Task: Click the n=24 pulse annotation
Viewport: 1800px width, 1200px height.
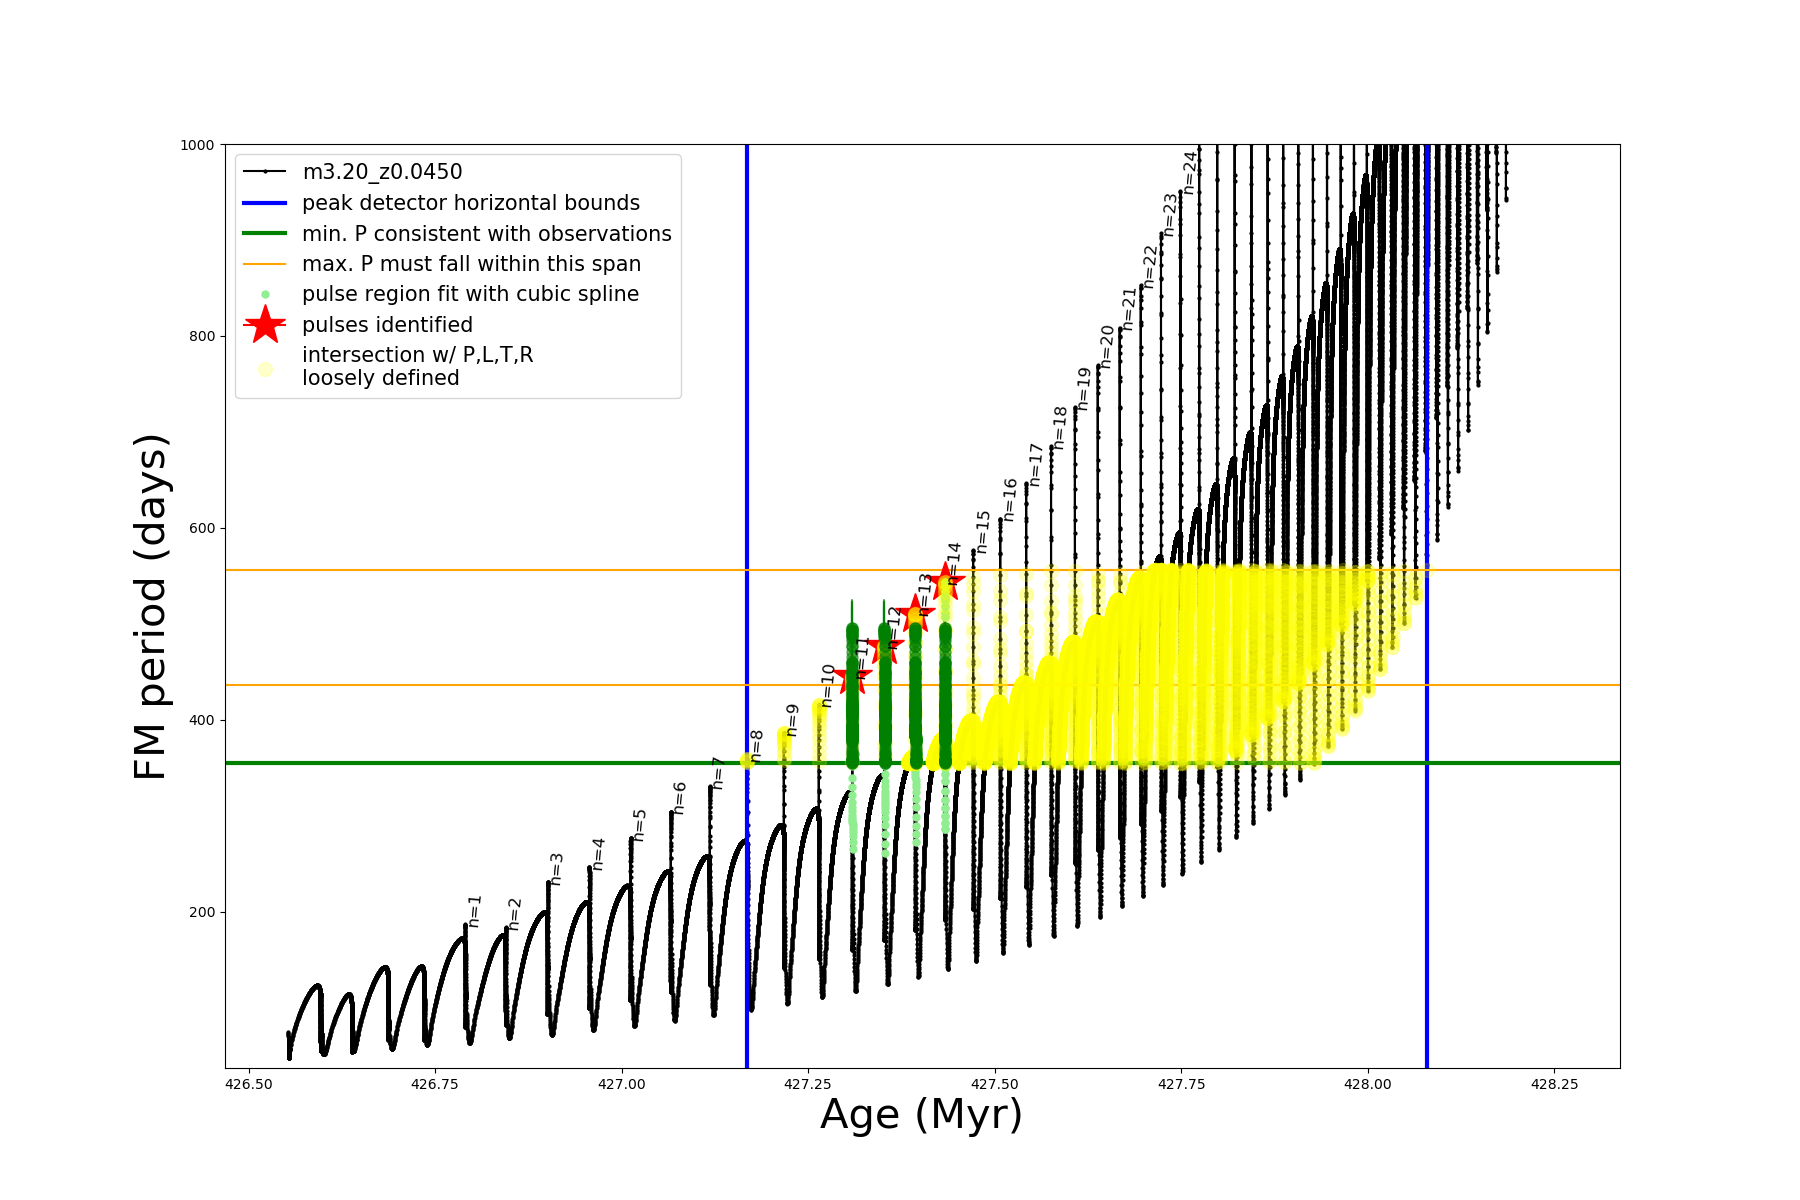Action: coord(1190,172)
